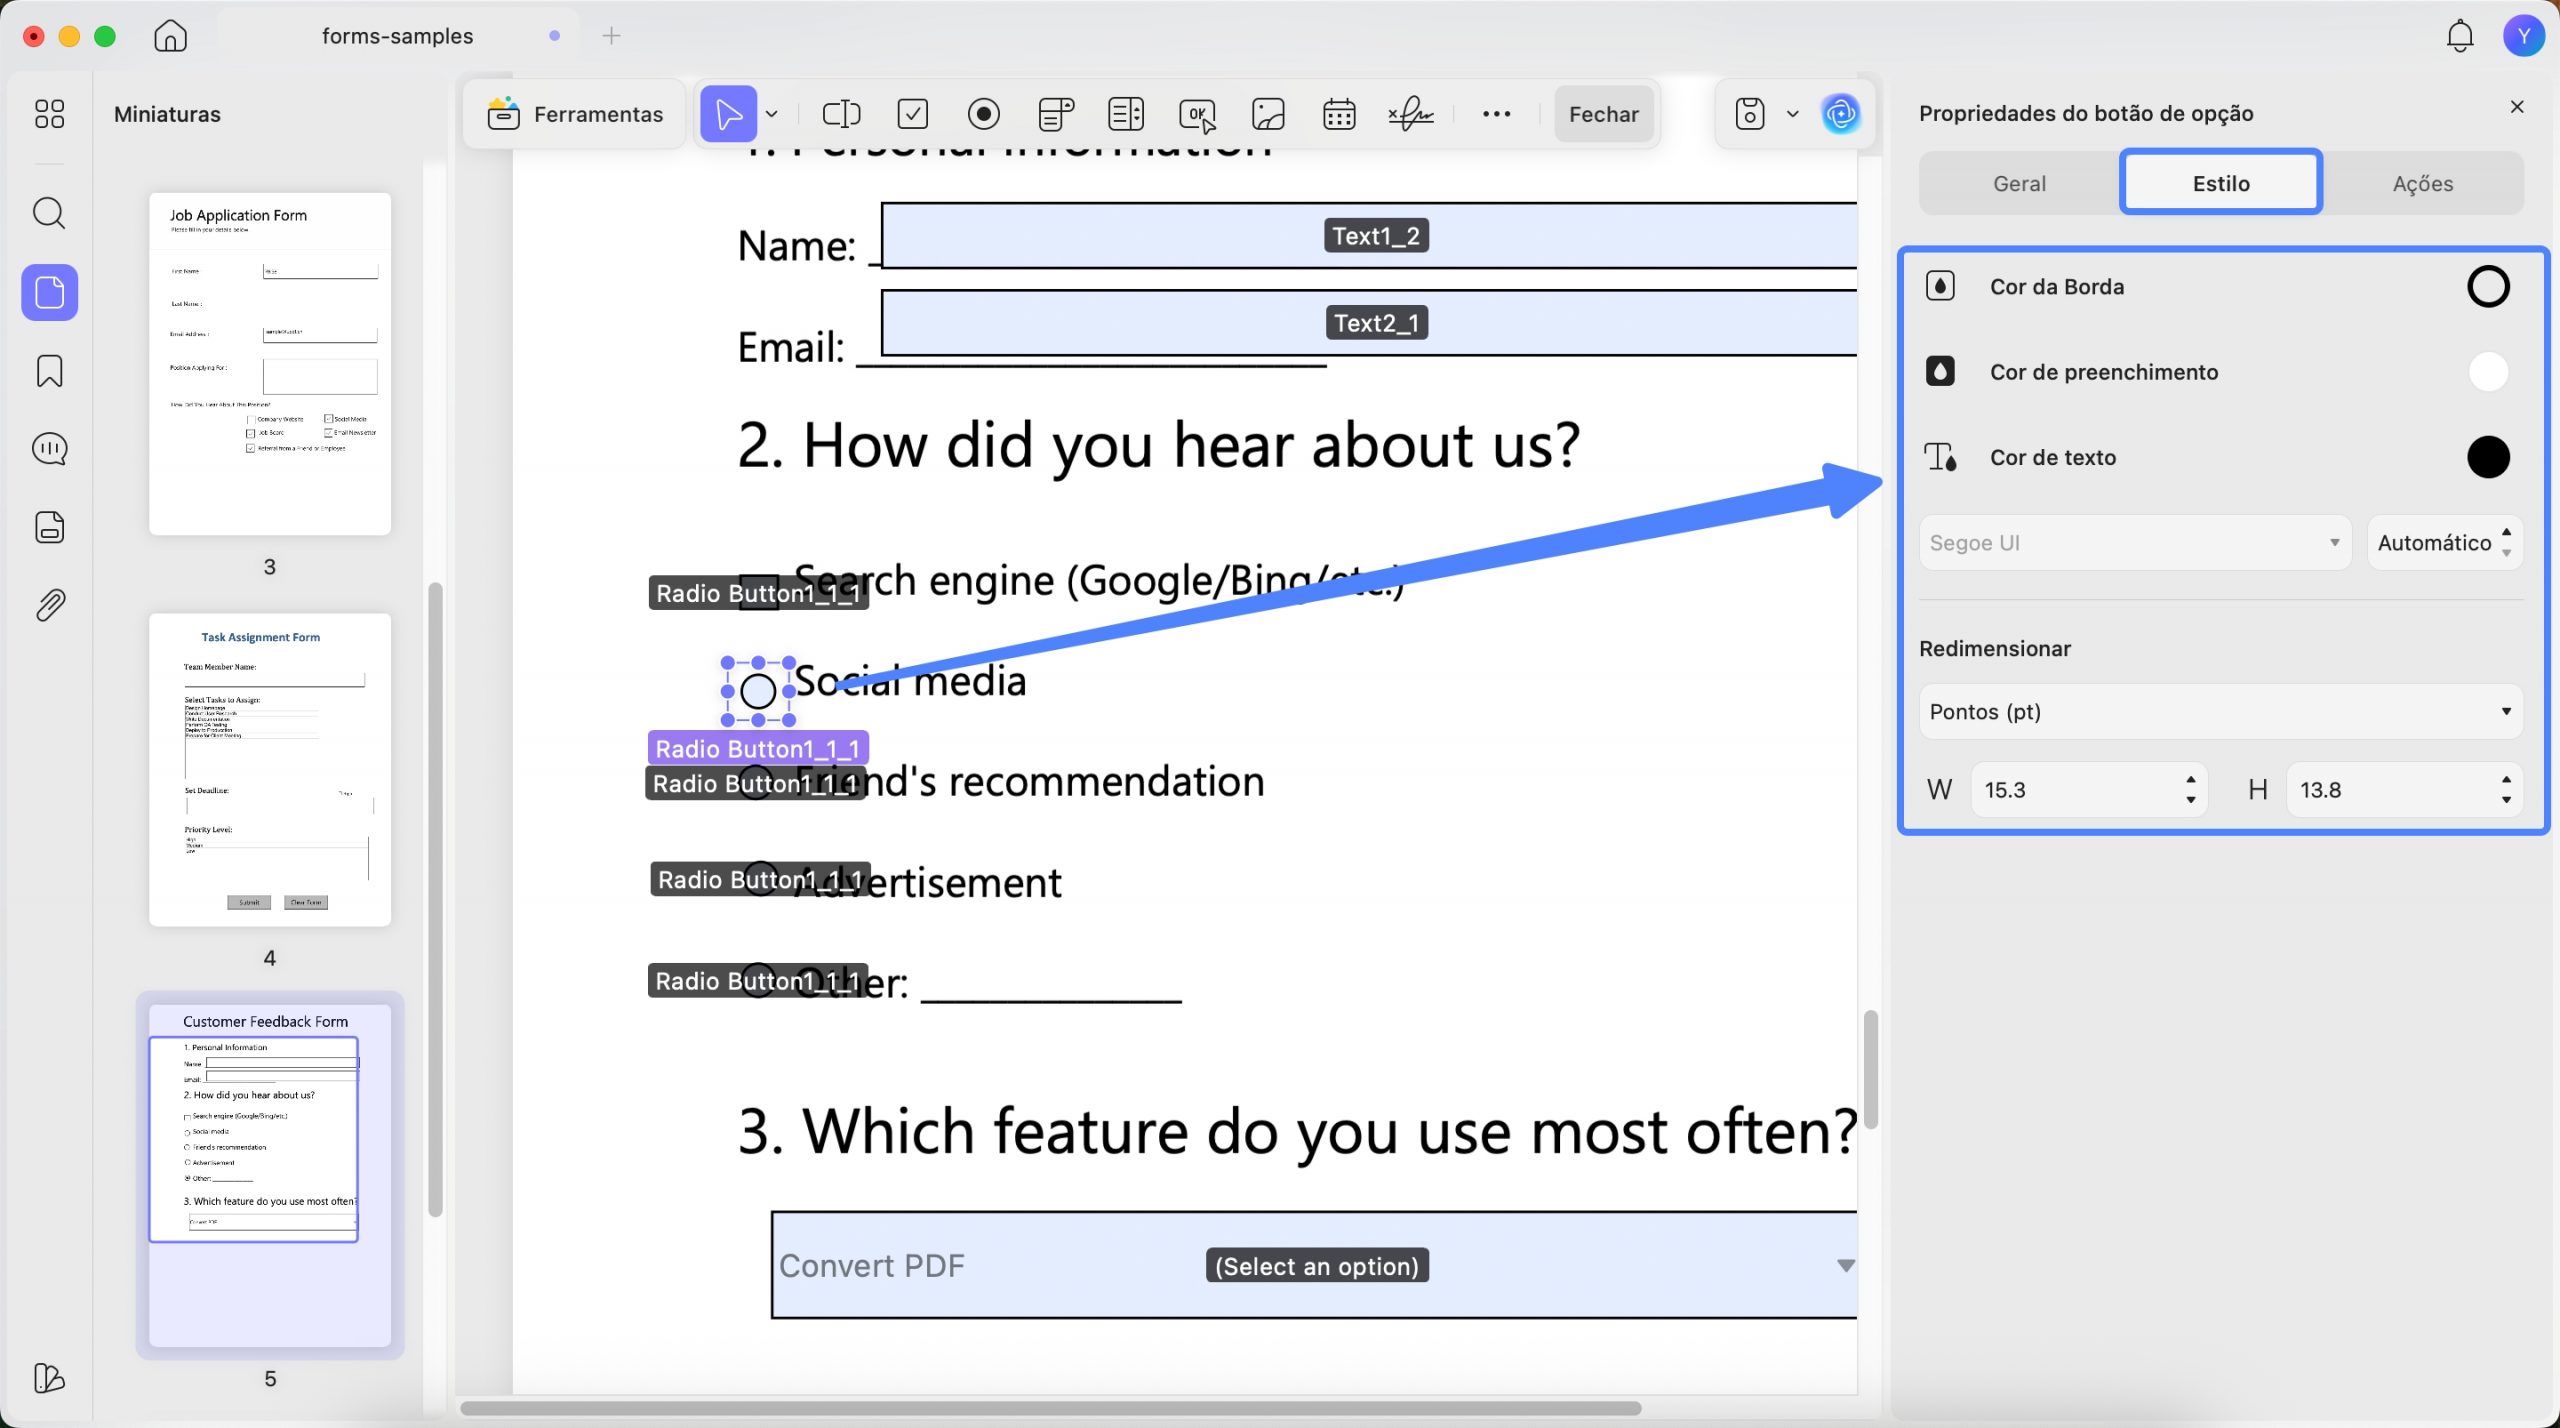Open the Convert PDF dropdown field
The width and height of the screenshot is (2560, 1428).
[1314, 1265]
